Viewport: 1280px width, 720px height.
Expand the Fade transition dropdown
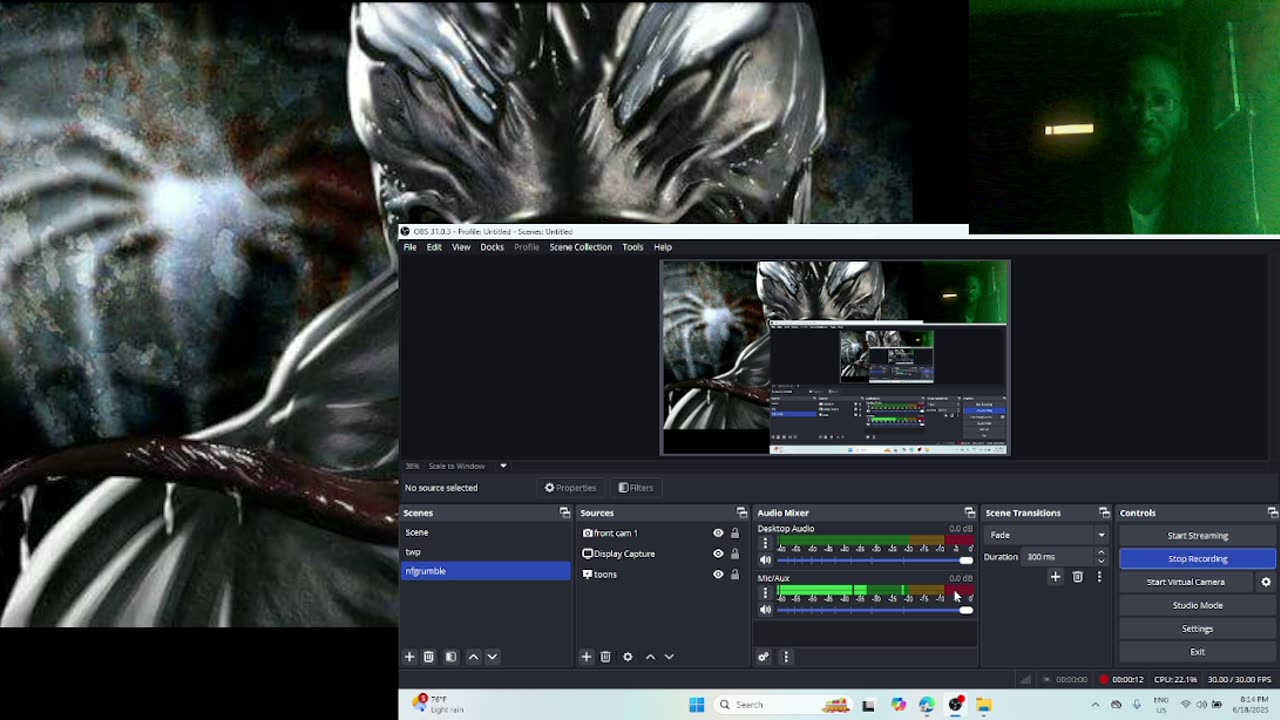pyautogui.click(x=1101, y=535)
